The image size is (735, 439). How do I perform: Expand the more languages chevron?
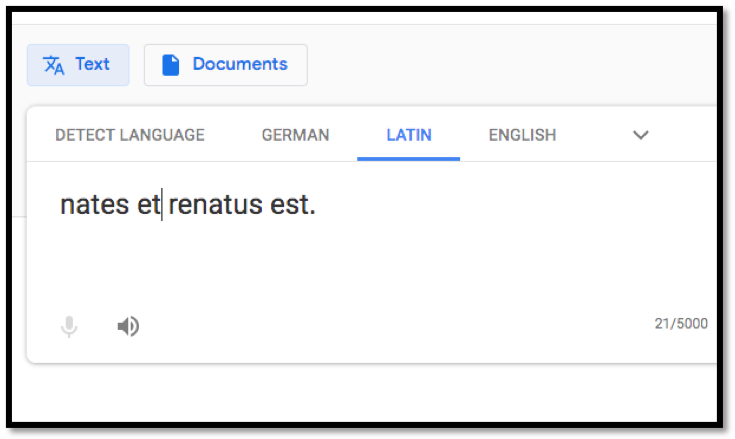coord(641,135)
